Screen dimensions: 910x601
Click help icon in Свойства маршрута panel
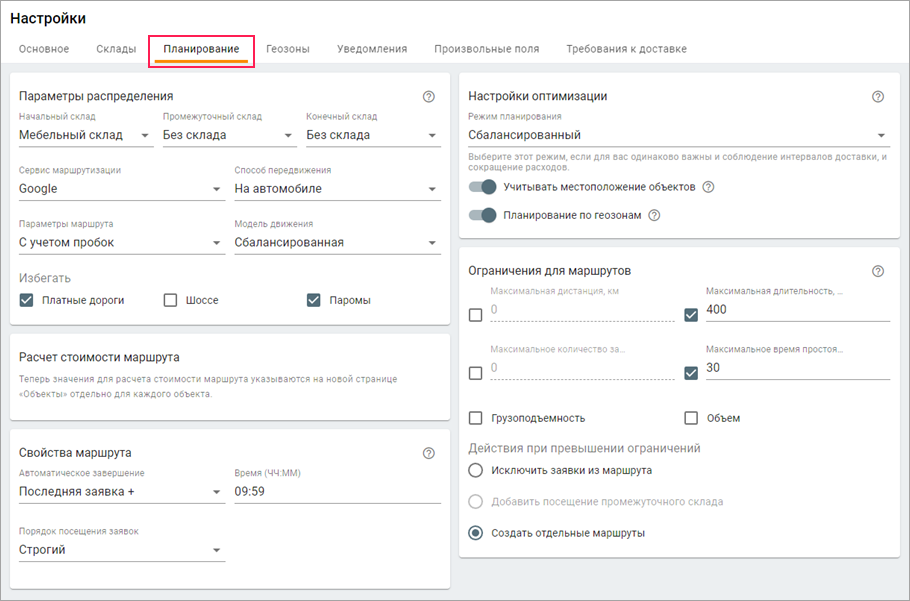click(429, 453)
